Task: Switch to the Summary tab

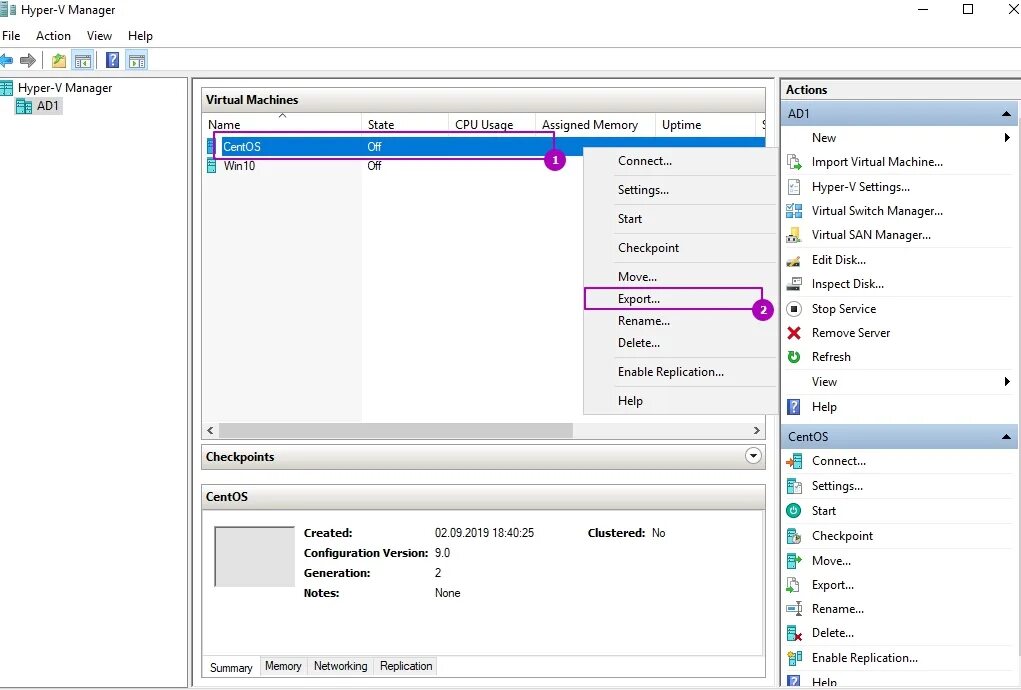Action: click(231, 667)
